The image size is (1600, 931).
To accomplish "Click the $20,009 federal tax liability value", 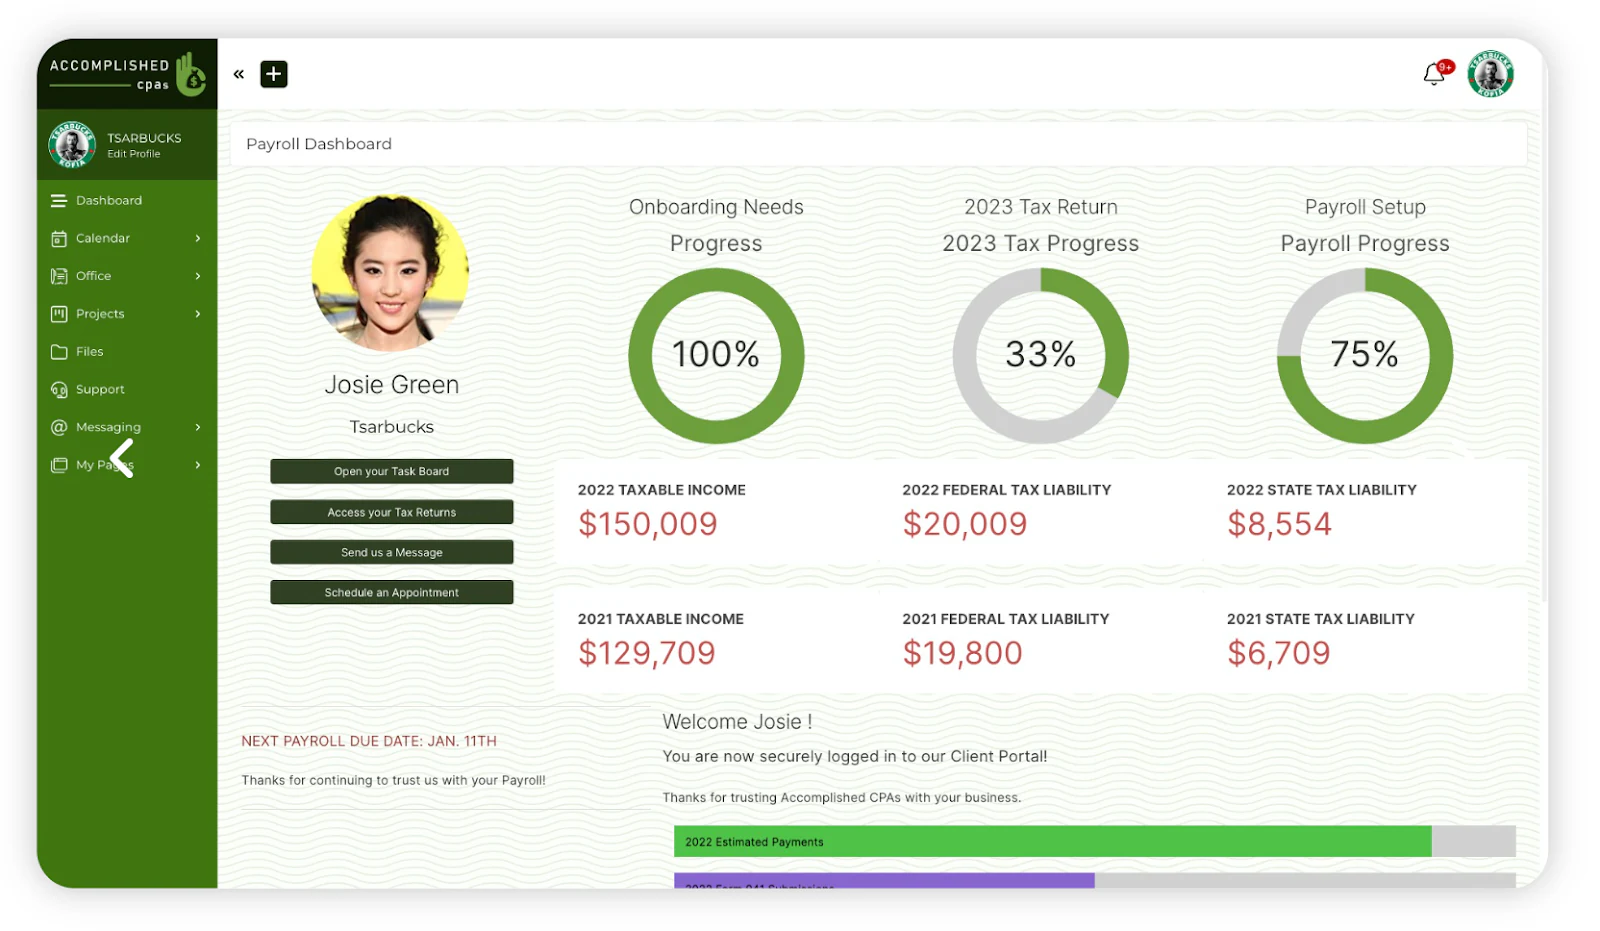I will (x=965, y=524).
